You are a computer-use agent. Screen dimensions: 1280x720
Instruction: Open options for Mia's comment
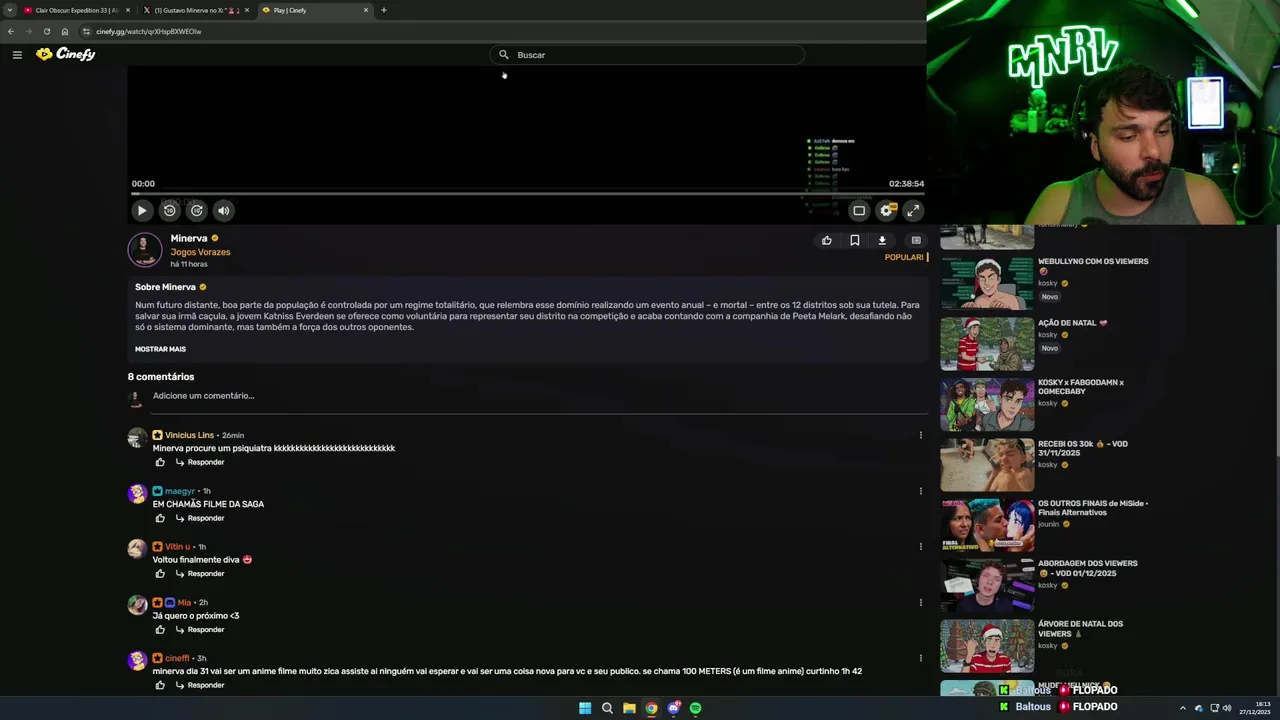(x=920, y=602)
